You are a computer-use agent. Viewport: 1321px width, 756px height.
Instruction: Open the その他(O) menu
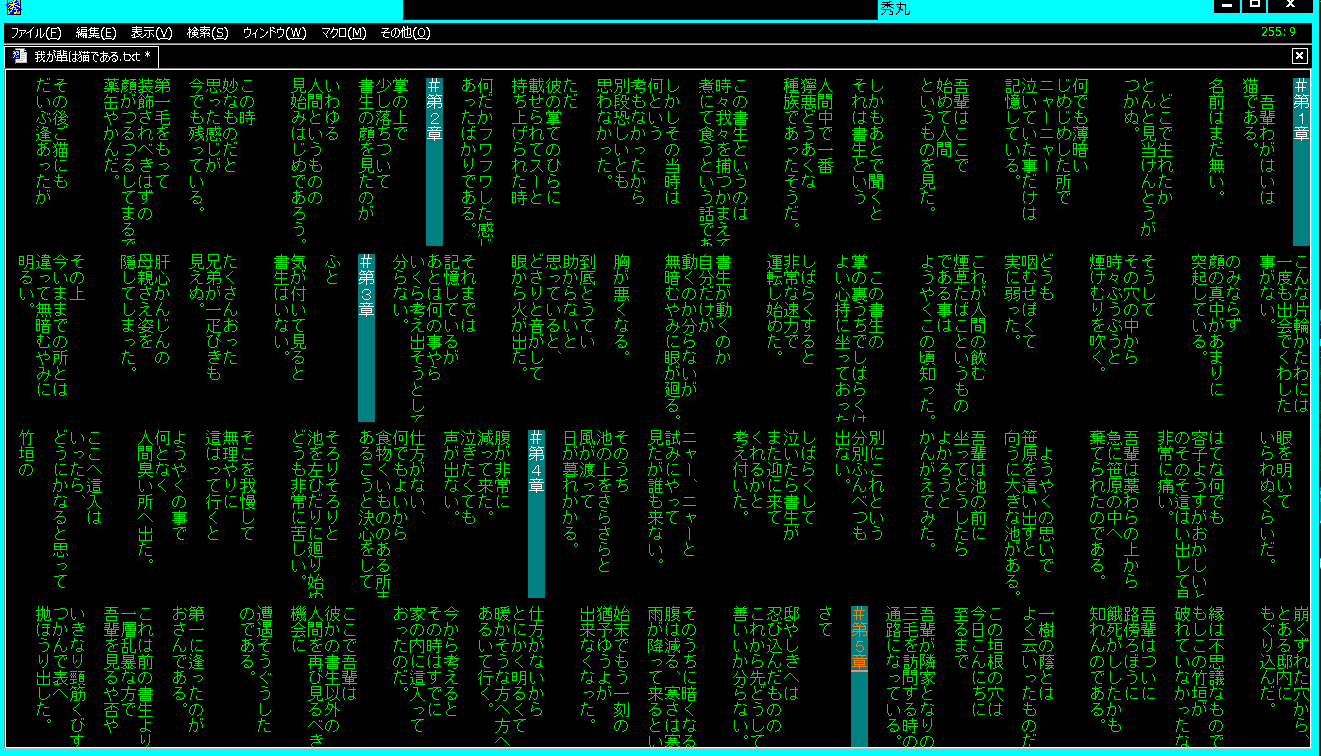[x=405, y=33]
